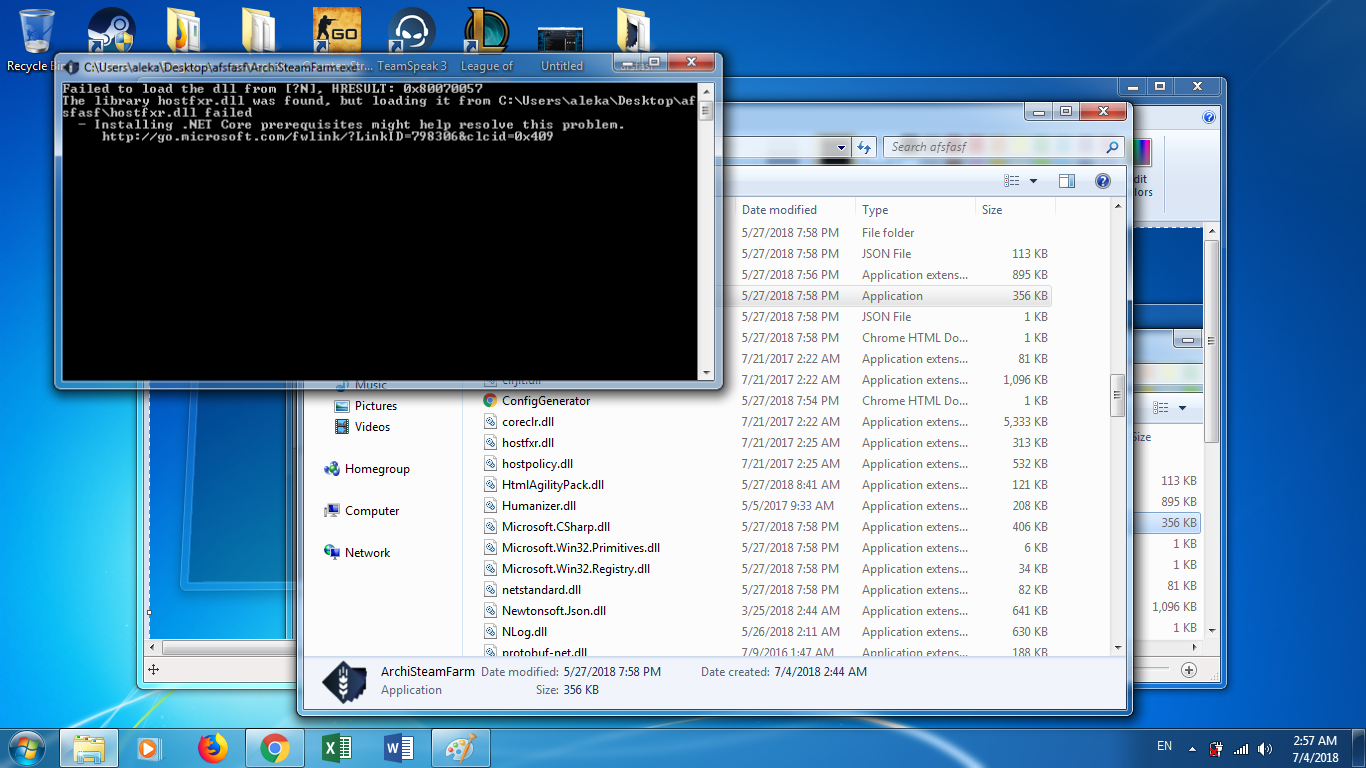
Task: Click the Explorer change view icon
Action: pos(1011,181)
